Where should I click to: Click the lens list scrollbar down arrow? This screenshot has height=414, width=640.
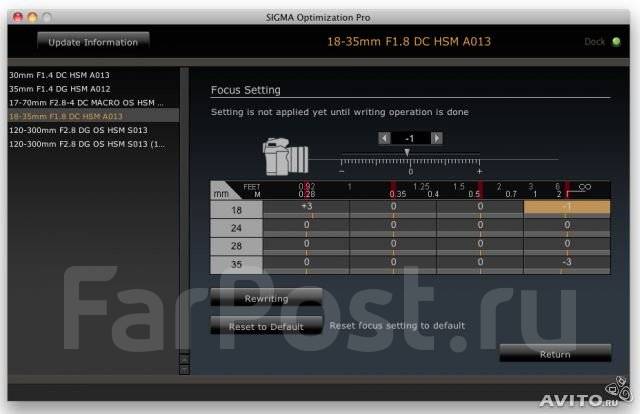coord(183,366)
